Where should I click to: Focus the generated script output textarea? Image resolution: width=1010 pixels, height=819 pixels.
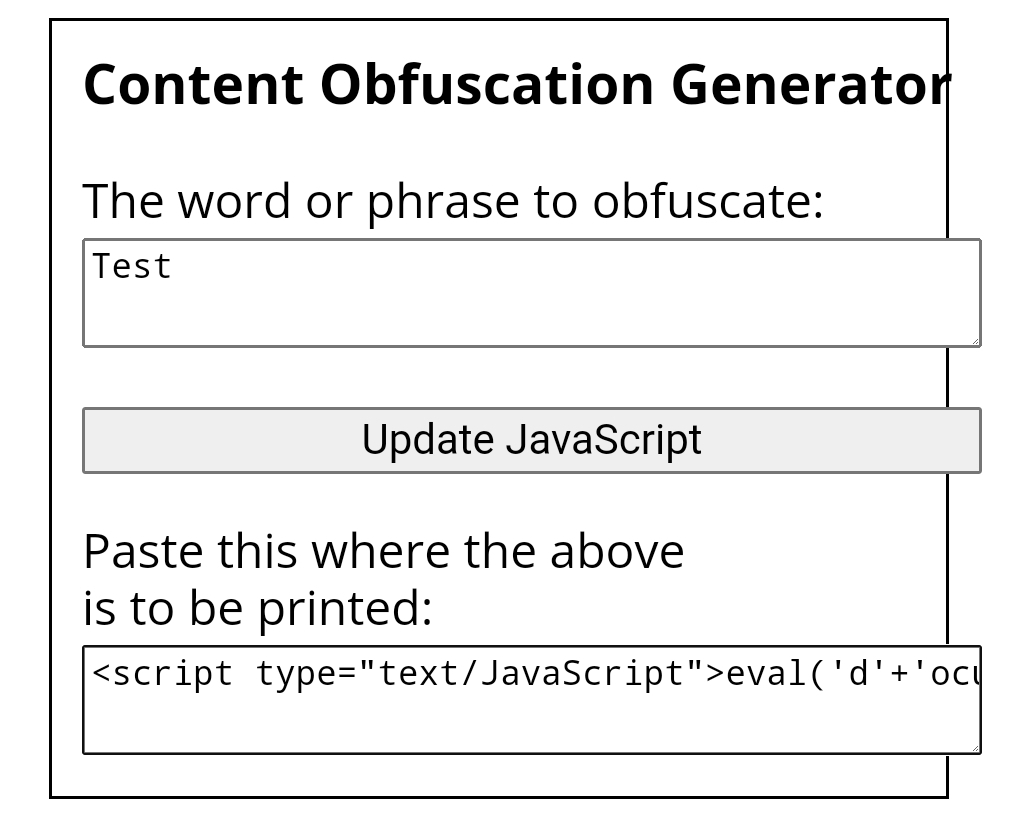532,700
